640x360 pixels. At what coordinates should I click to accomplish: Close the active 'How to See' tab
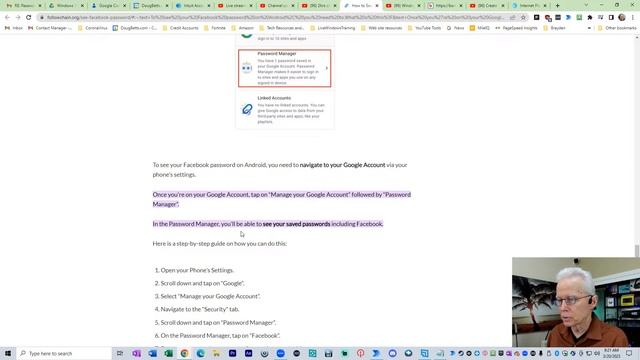pos(377,6)
